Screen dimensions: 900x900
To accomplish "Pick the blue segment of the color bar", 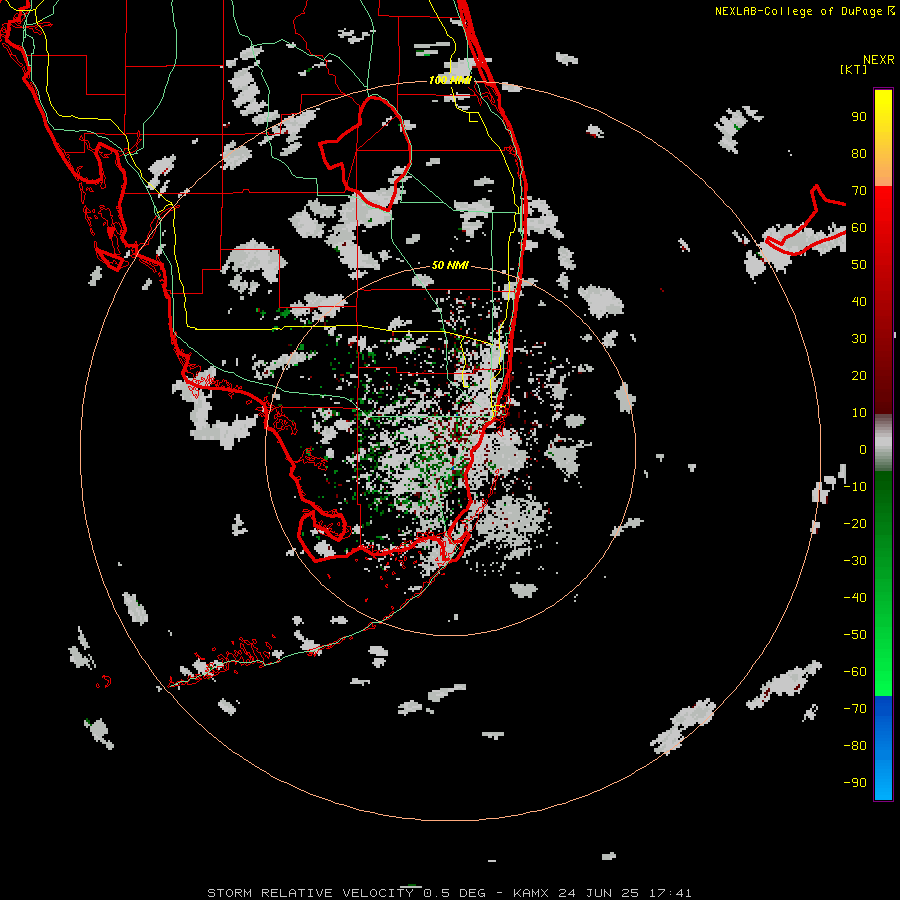I will click(x=883, y=747).
